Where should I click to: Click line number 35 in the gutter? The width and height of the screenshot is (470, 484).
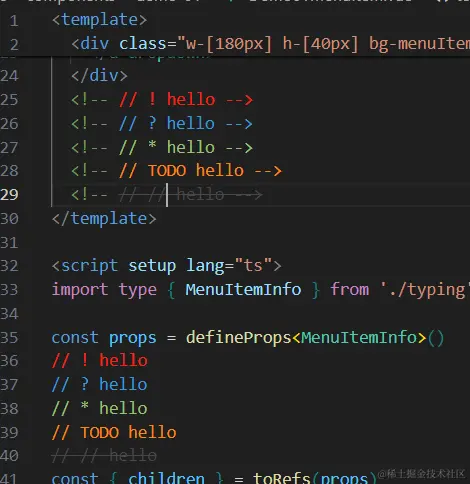[x=9, y=338]
